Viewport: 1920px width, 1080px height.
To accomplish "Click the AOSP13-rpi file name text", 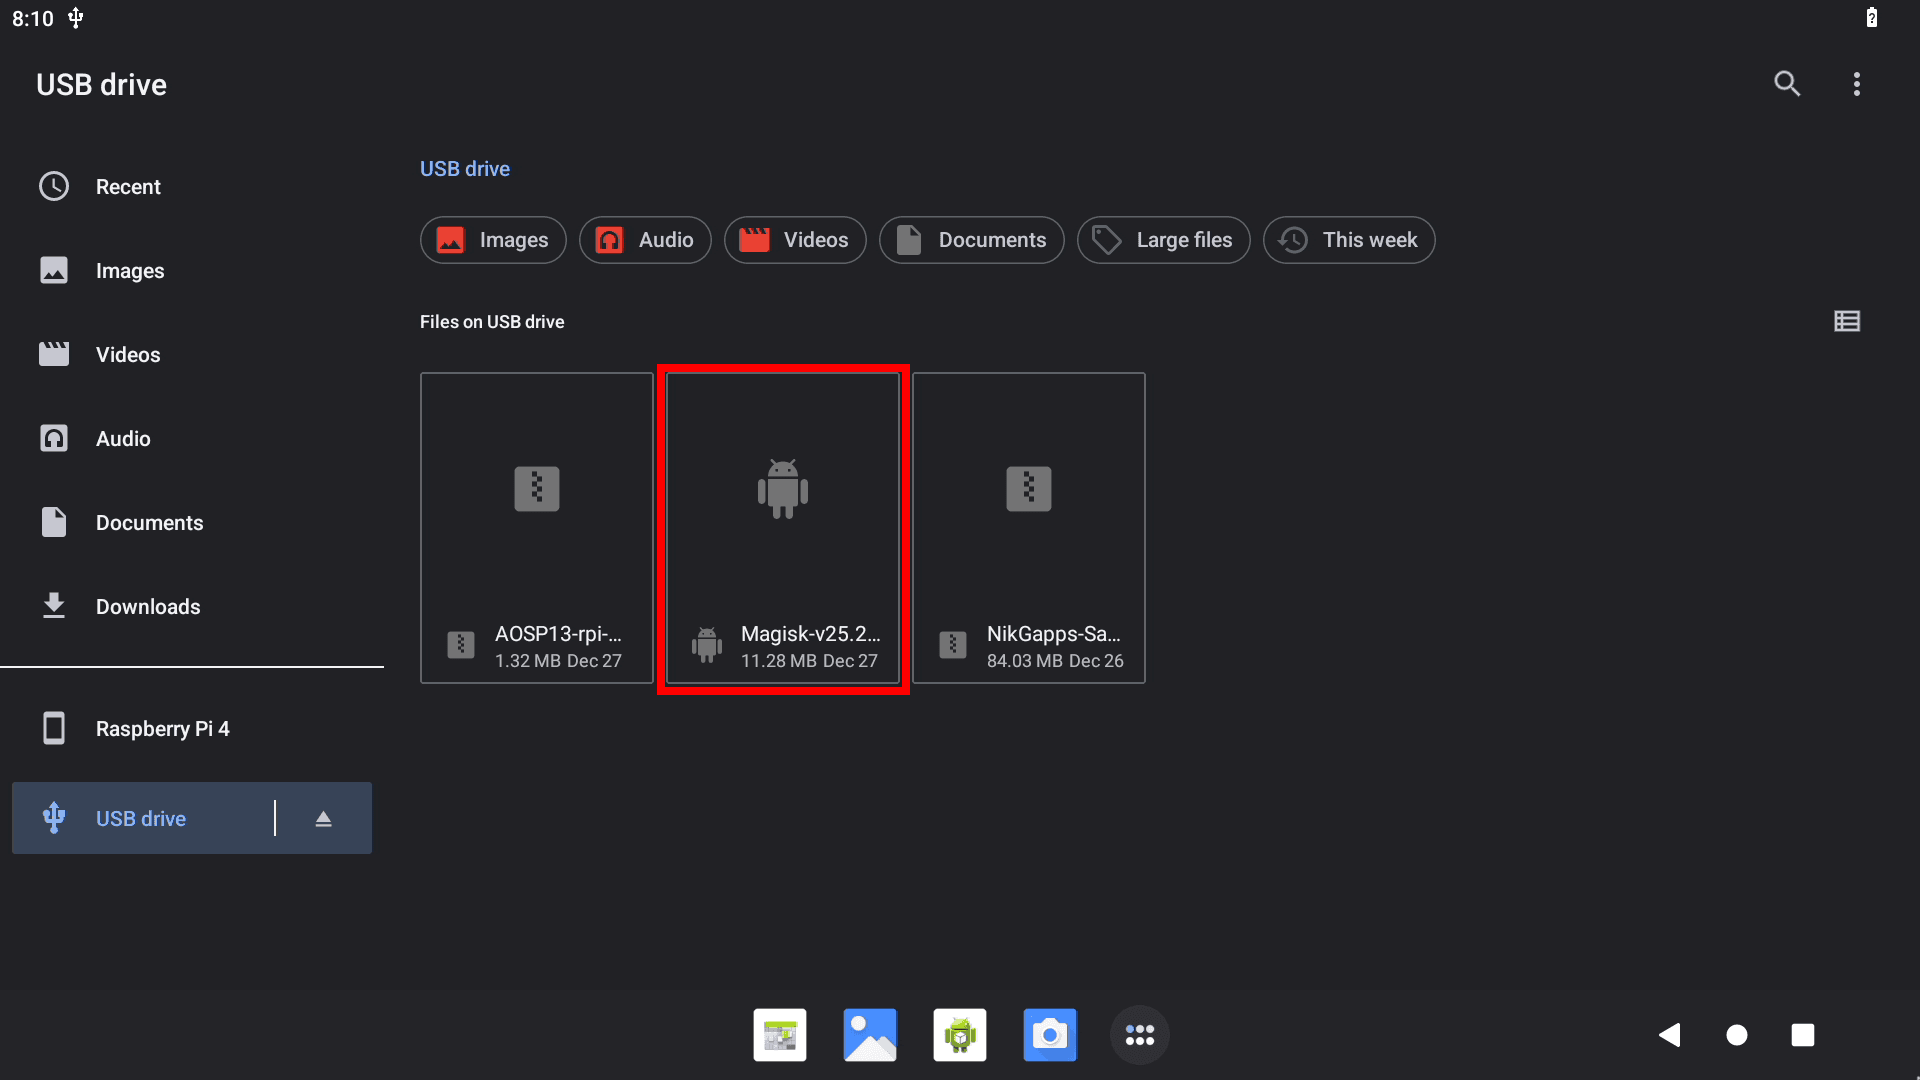I will (x=558, y=634).
